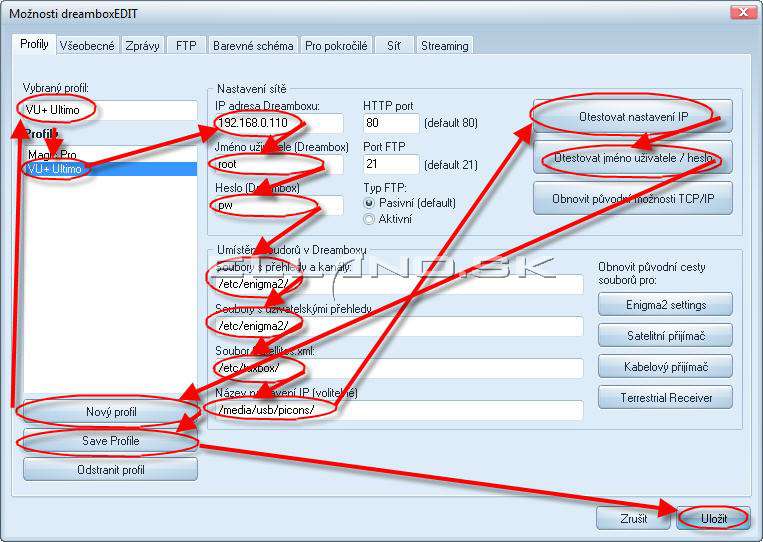Click Satelitní přijímač button
Image resolution: width=763 pixels, height=542 pixels.
[x=665, y=336]
